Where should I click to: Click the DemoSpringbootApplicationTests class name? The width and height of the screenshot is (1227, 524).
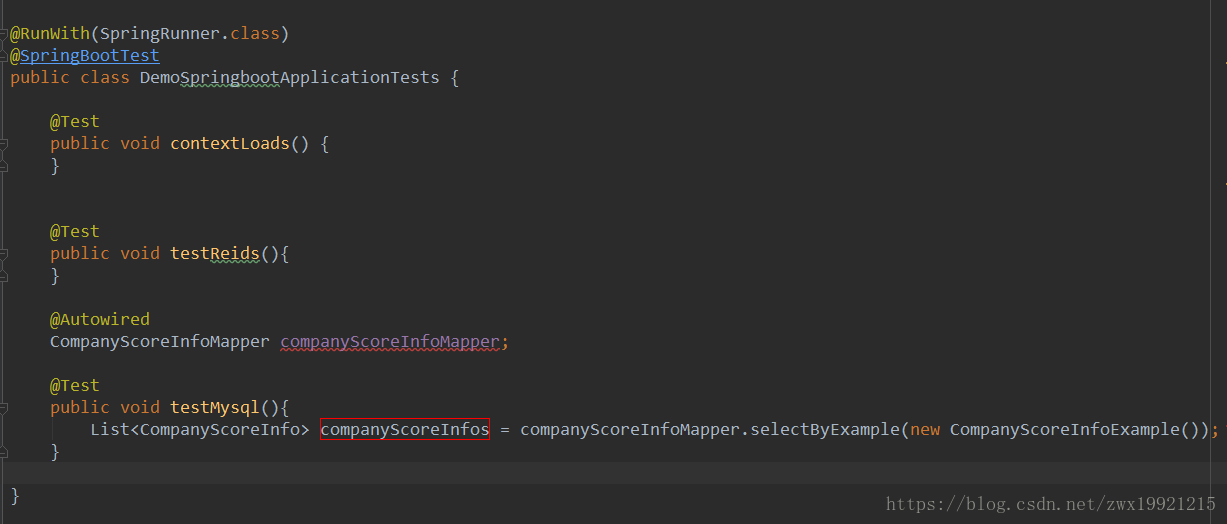click(x=289, y=77)
